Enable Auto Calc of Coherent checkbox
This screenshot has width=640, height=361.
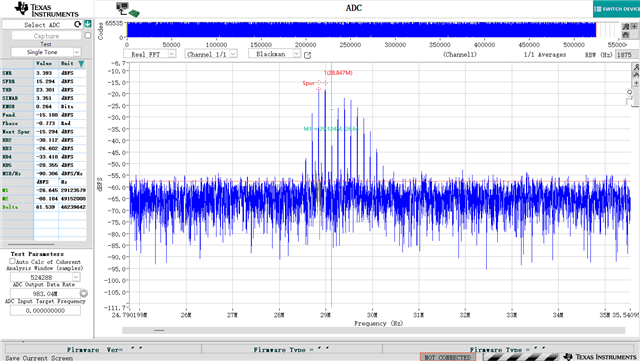click(12, 261)
